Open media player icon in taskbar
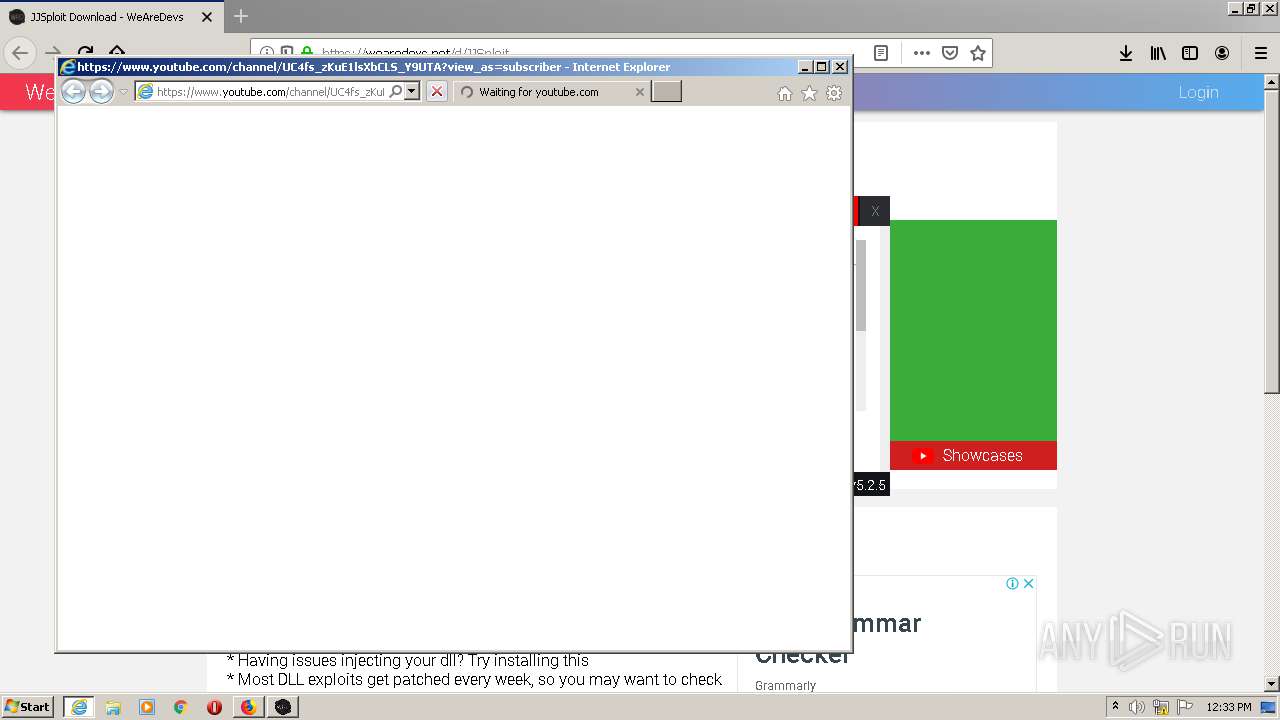This screenshot has height=720, width=1280. click(x=147, y=707)
